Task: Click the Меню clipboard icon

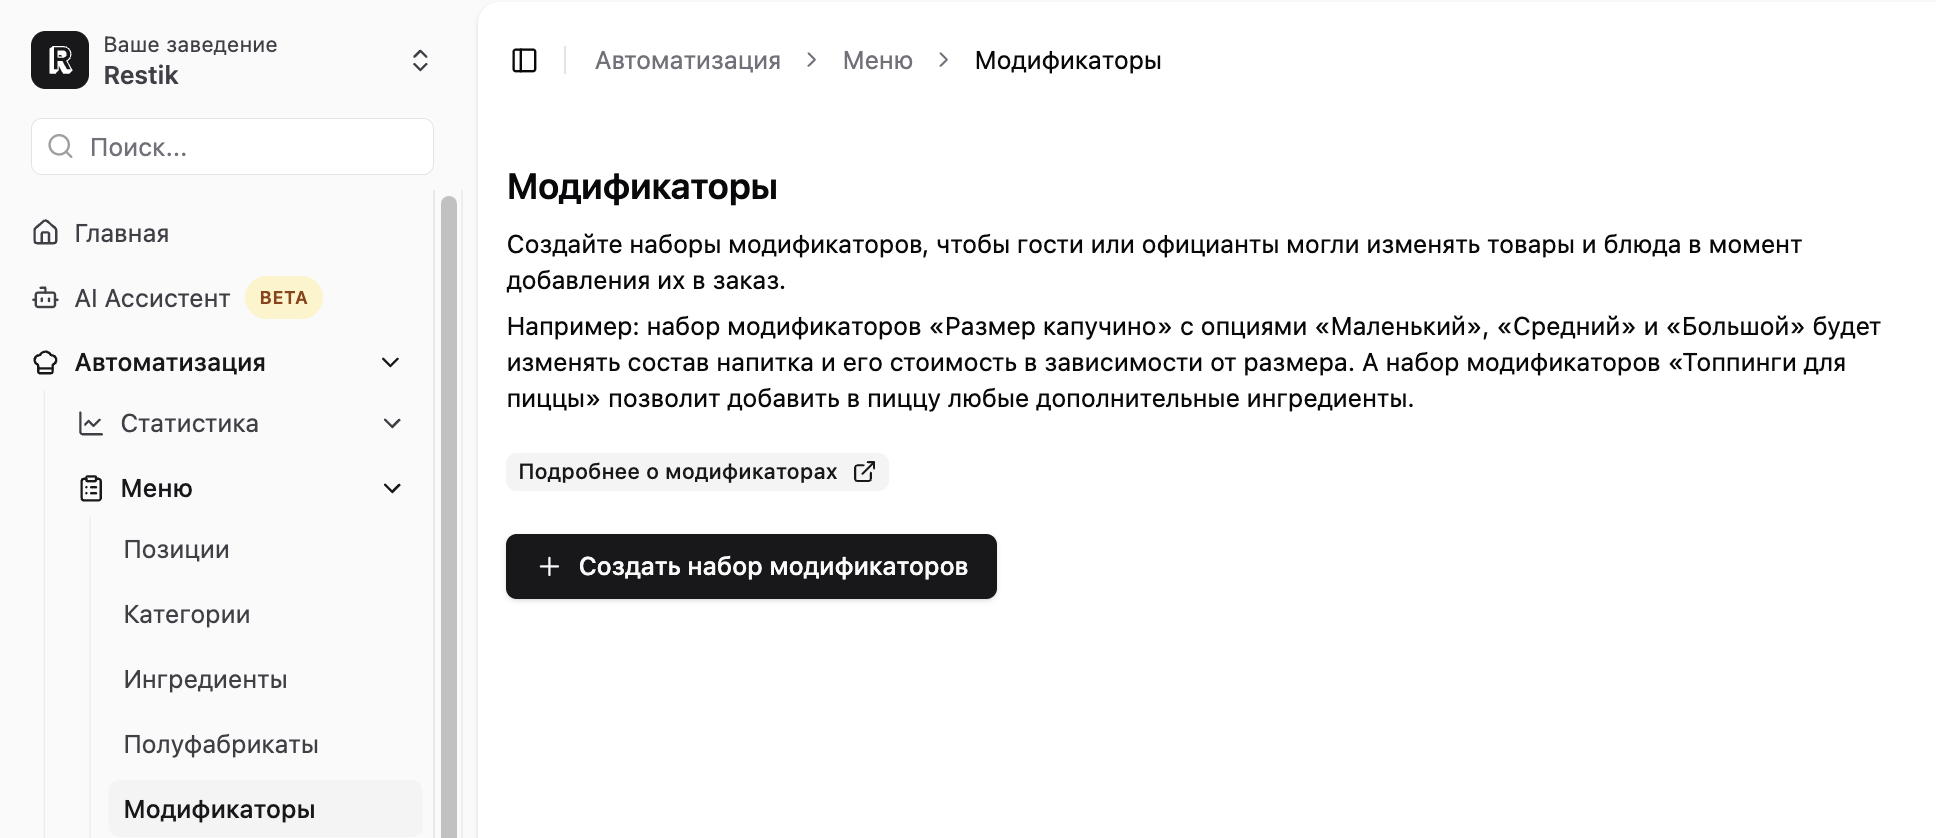Action: (91, 488)
